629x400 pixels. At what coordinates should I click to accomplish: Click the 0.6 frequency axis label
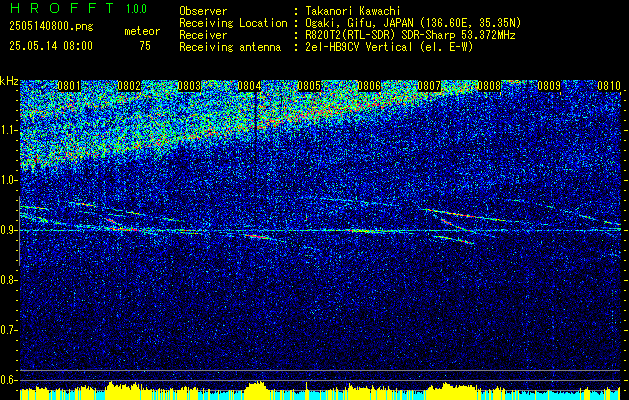(8, 380)
